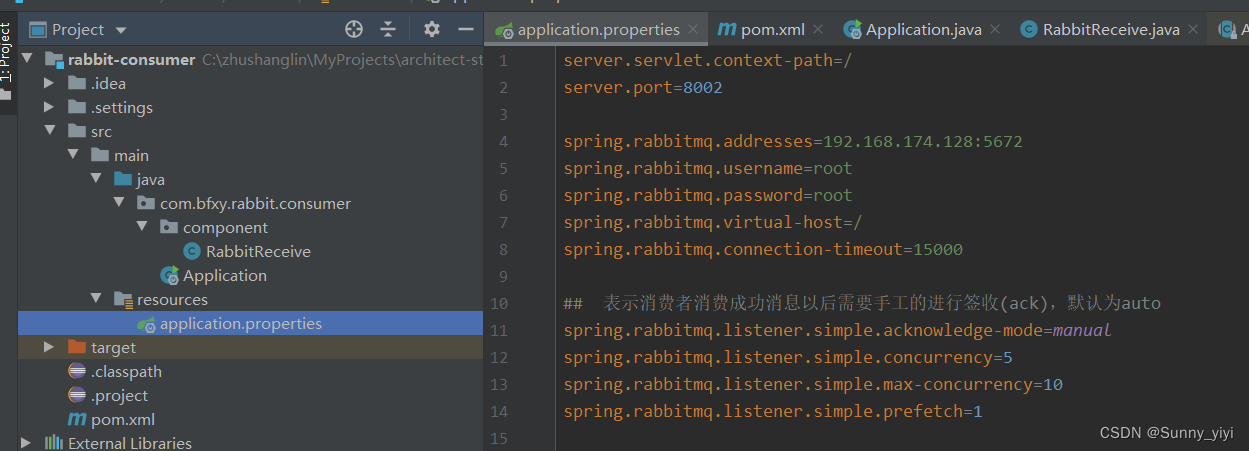Click gutter line number 4
Image resolution: width=1249 pixels, height=451 pixels.
[503, 142]
